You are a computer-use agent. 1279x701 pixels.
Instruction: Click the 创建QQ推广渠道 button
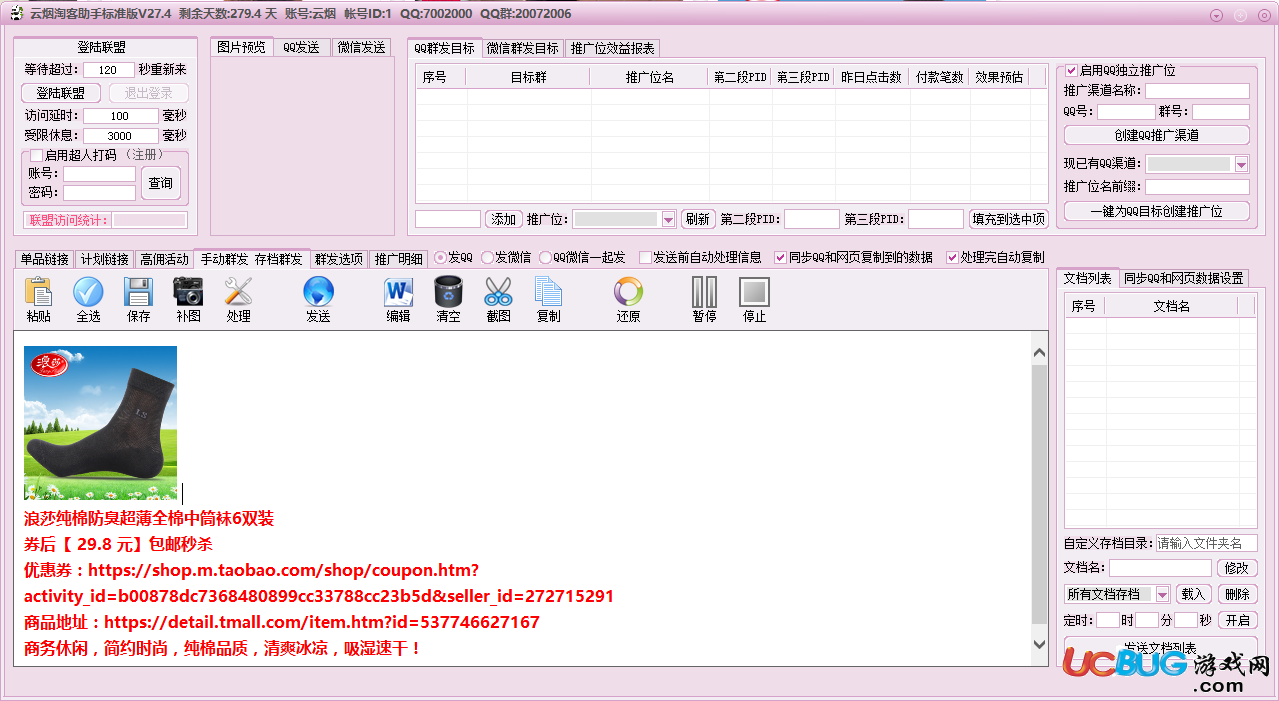(x=1156, y=135)
